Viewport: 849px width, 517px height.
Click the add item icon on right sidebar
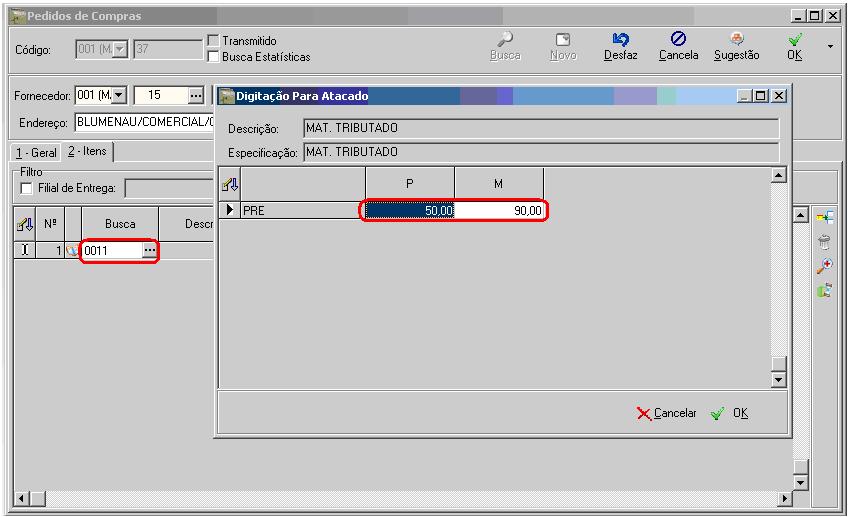click(x=825, y=216)
